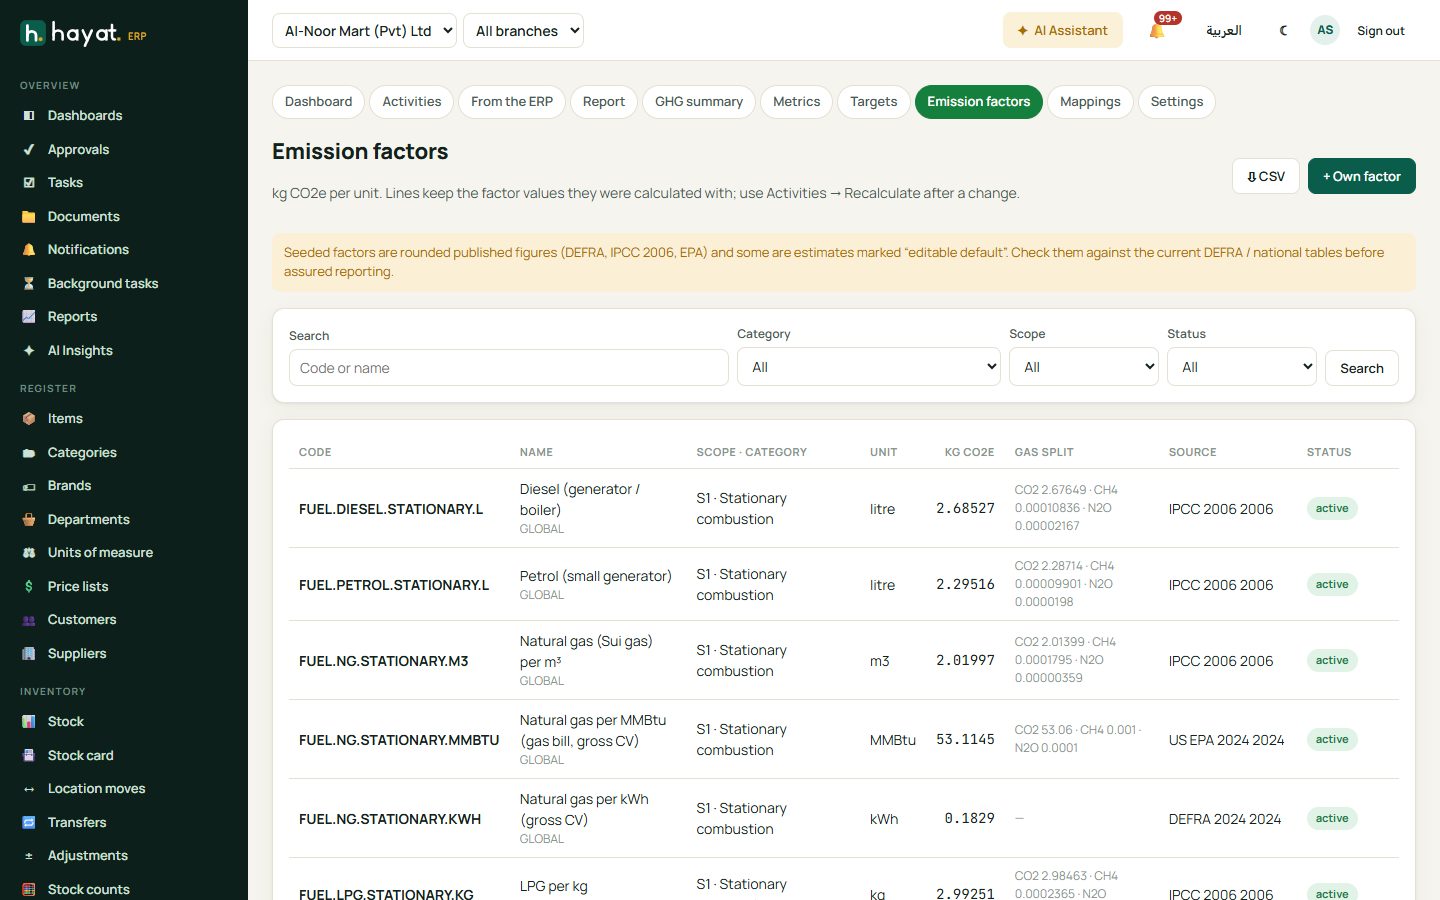Click the Own factor button
The image size is (1440, 900).
tap(1361, 176)
